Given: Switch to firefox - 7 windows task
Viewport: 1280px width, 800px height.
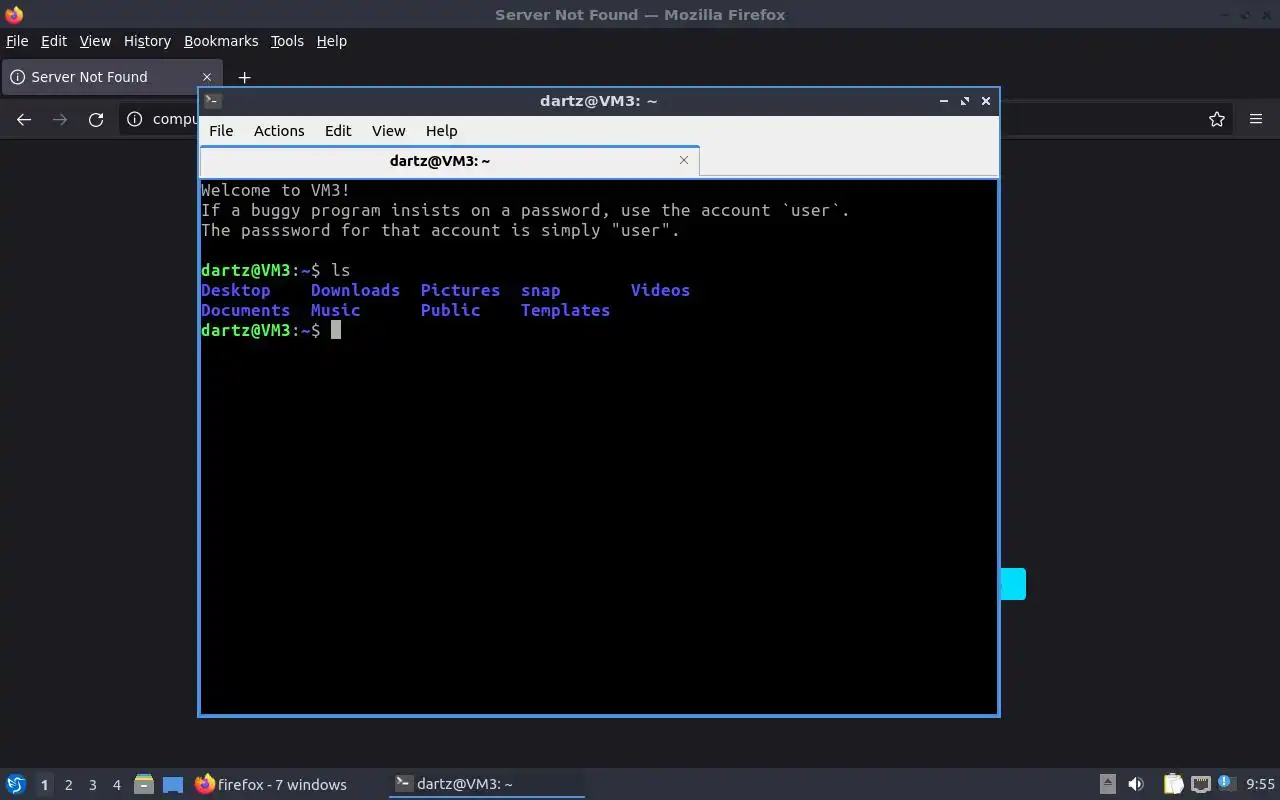Looking at the screenshot, I should click(271, 785).
